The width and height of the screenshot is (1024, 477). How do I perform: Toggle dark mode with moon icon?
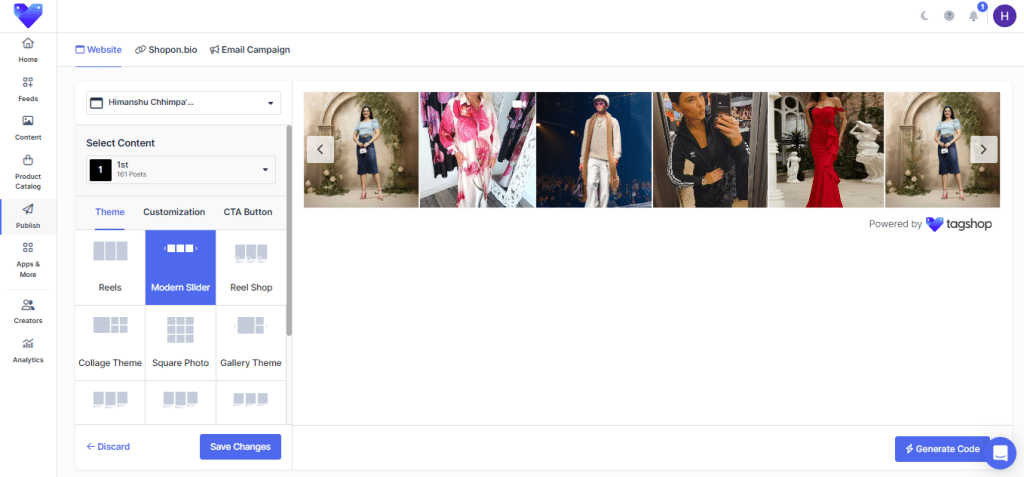pos(924,16)
